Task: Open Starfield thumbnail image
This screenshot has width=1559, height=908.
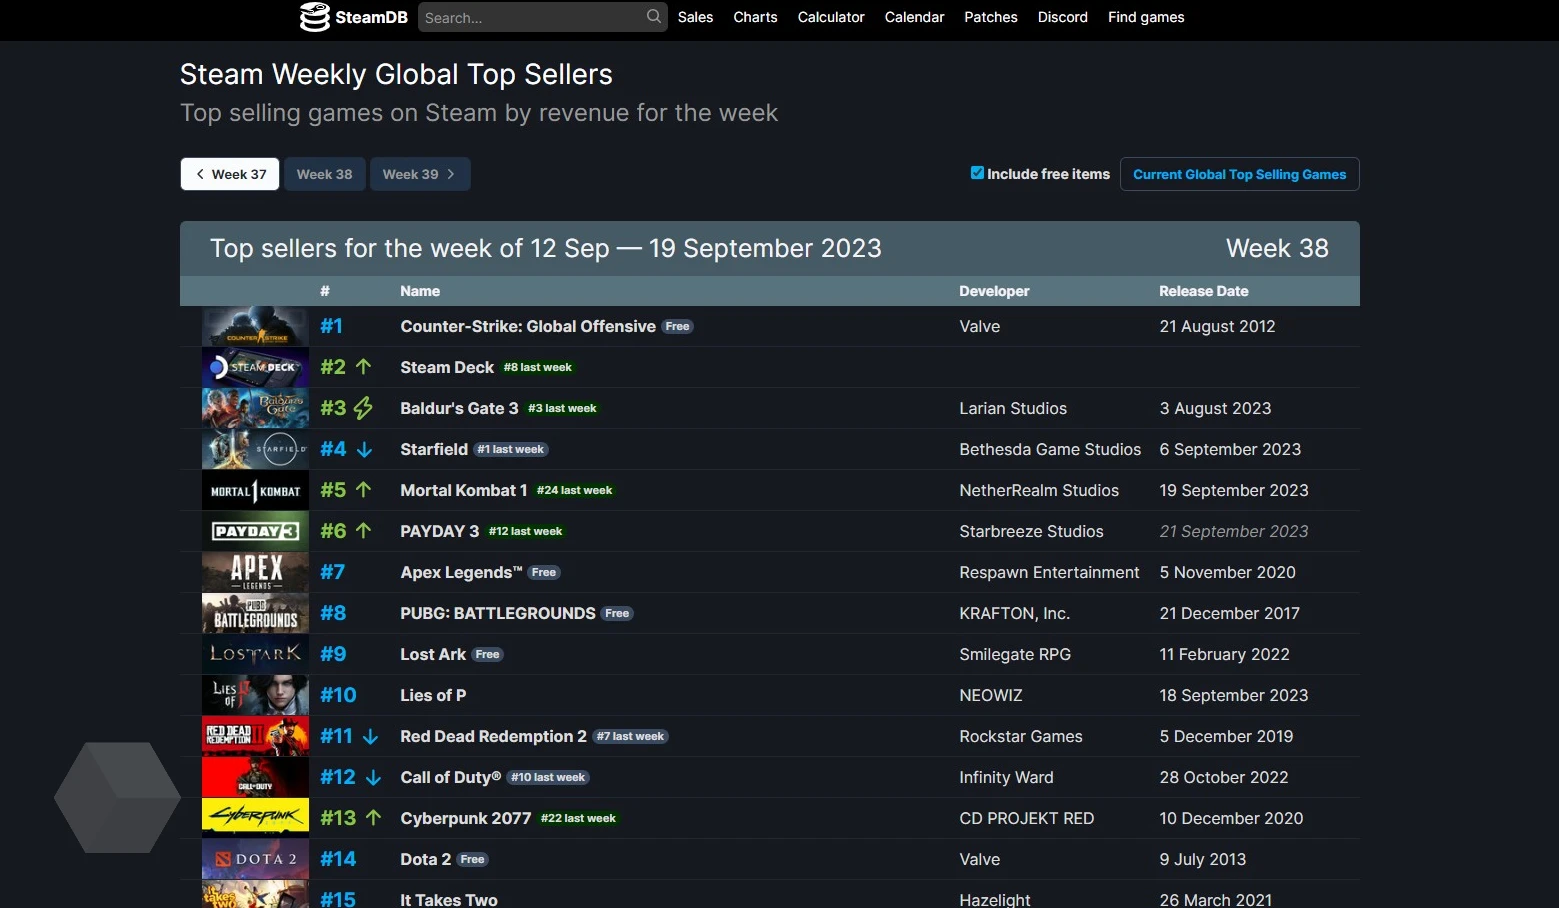Action: (x=255, y=449)
